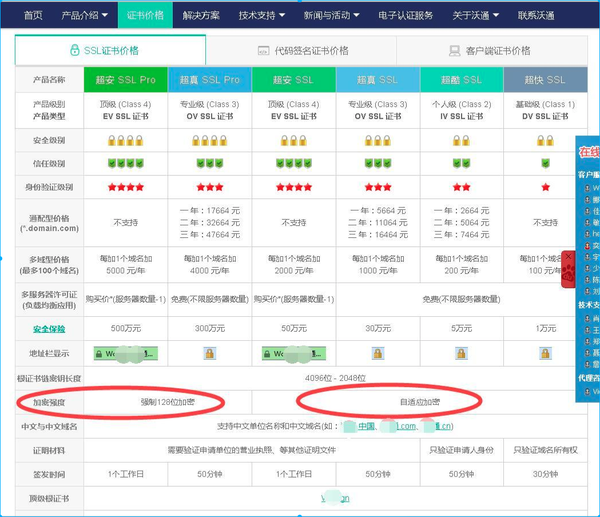The height and width of the screenshot is (517, 600).
Task: Click the green address bar image for 超安 SSL Pro
Action: 126,354
